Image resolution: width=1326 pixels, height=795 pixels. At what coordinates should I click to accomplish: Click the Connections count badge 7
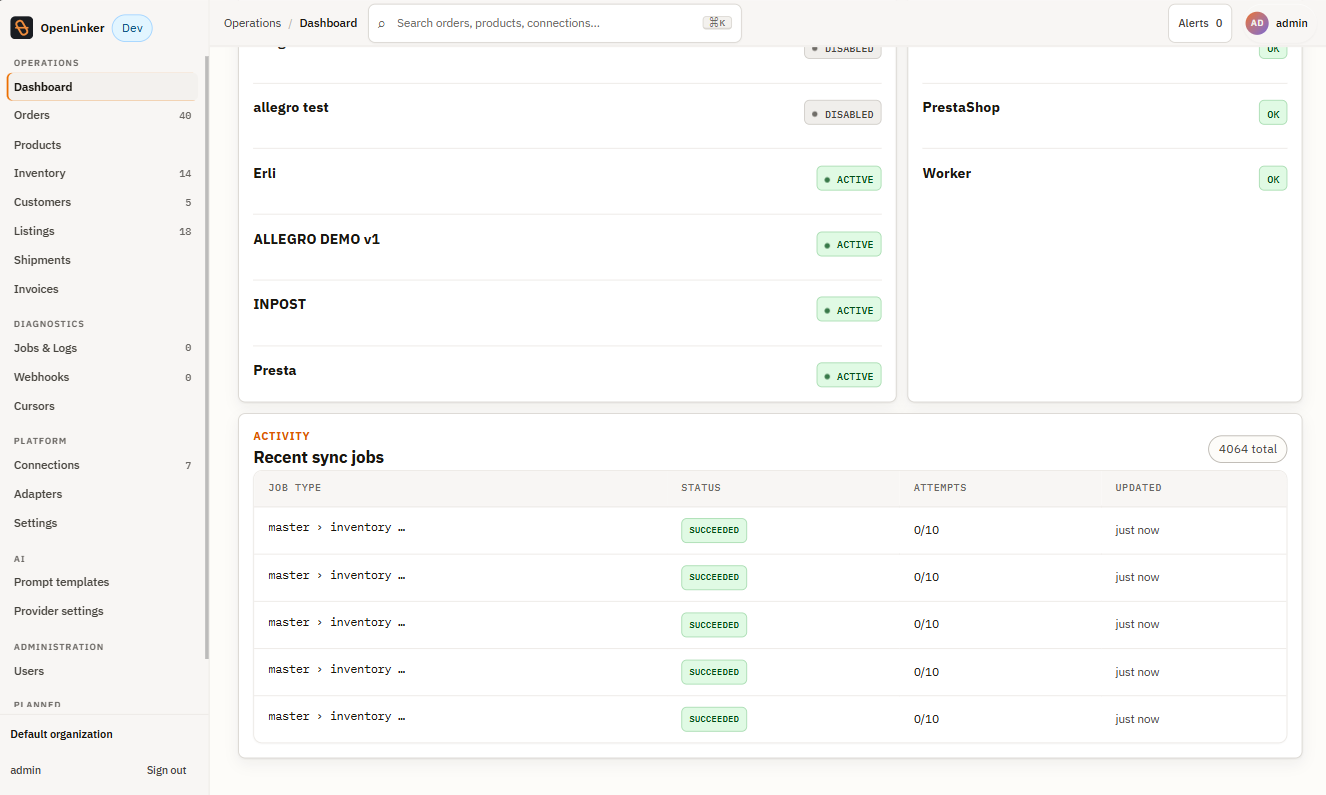[x=188, y=466]
